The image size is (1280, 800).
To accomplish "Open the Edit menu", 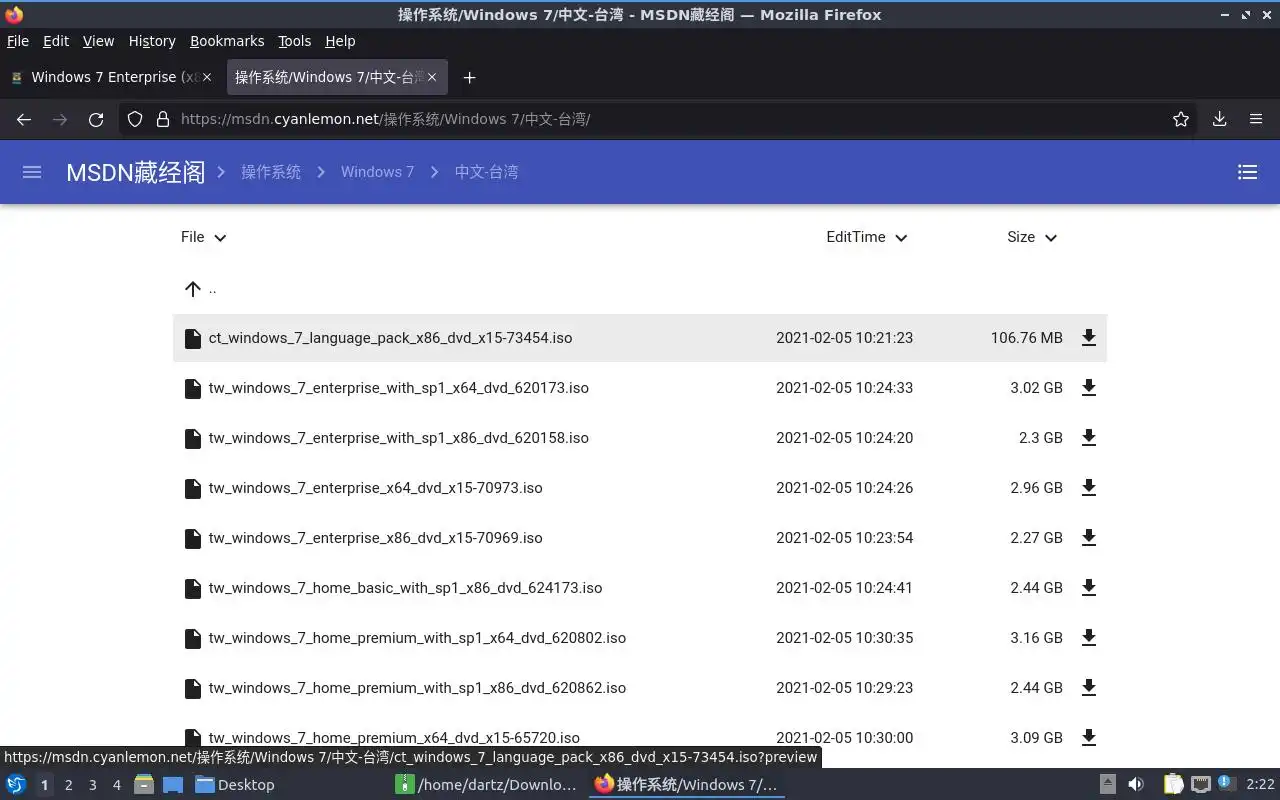I will pos(56,41).
